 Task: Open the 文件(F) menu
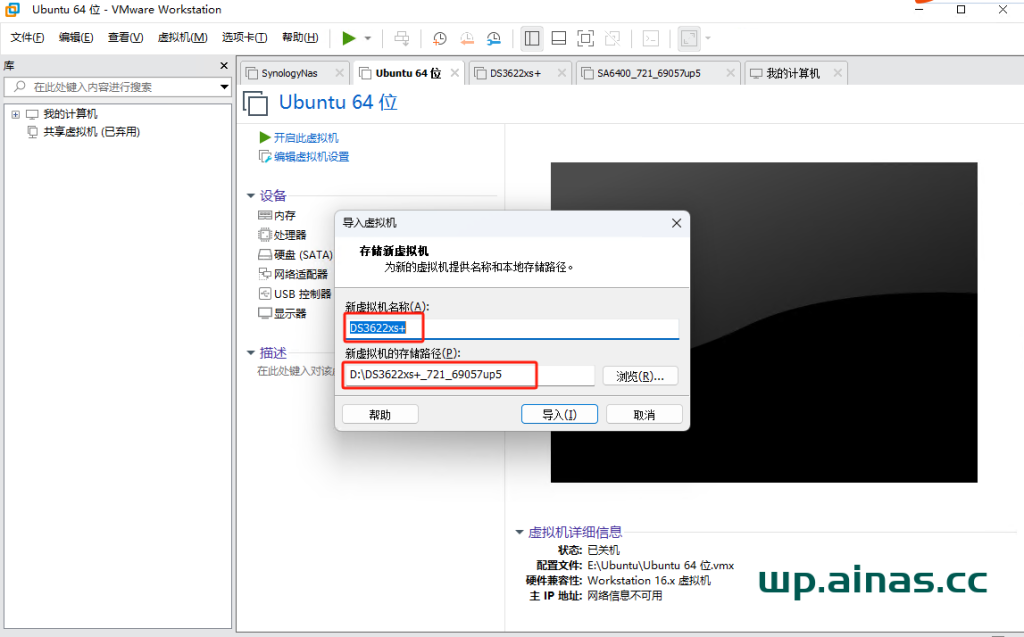[x=27, y=38]
